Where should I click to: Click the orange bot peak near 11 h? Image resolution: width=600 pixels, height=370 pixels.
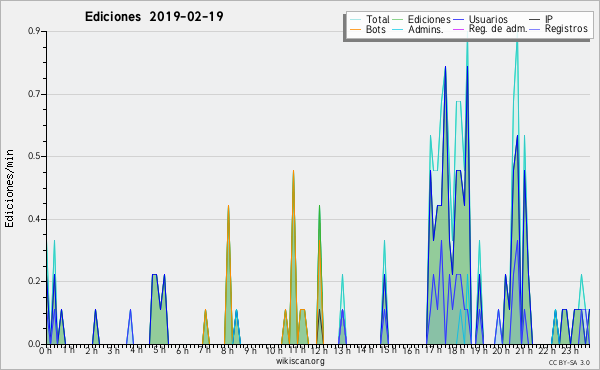(x=293, y=171)
